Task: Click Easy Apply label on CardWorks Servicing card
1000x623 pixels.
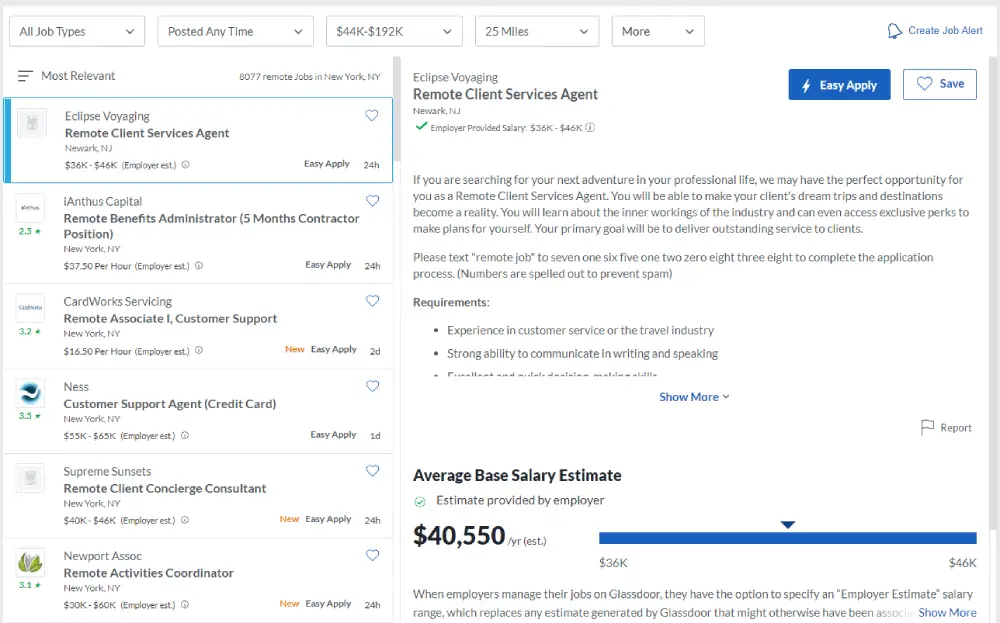Action: [x=334, y=349]
